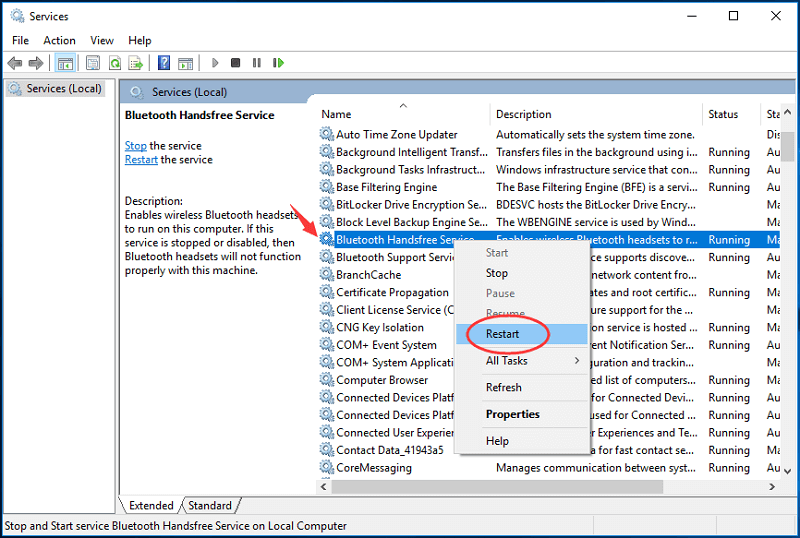This screenshot has width=800, height=538.
Task: Select Services (Local) in the console tree
Action: tap(56, 89)
